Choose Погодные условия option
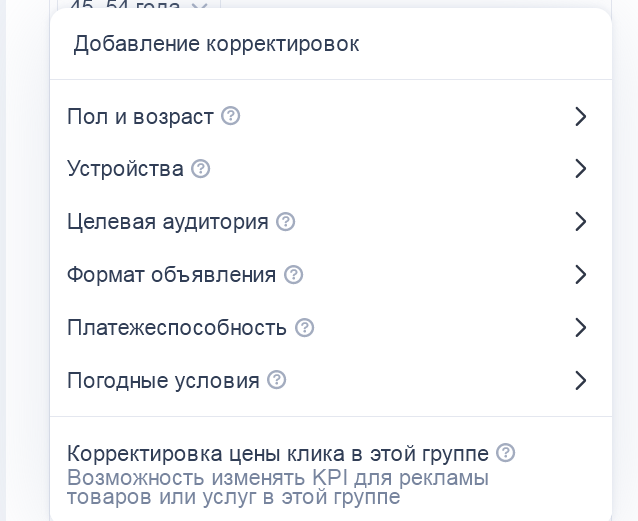 tap(163, 381)
